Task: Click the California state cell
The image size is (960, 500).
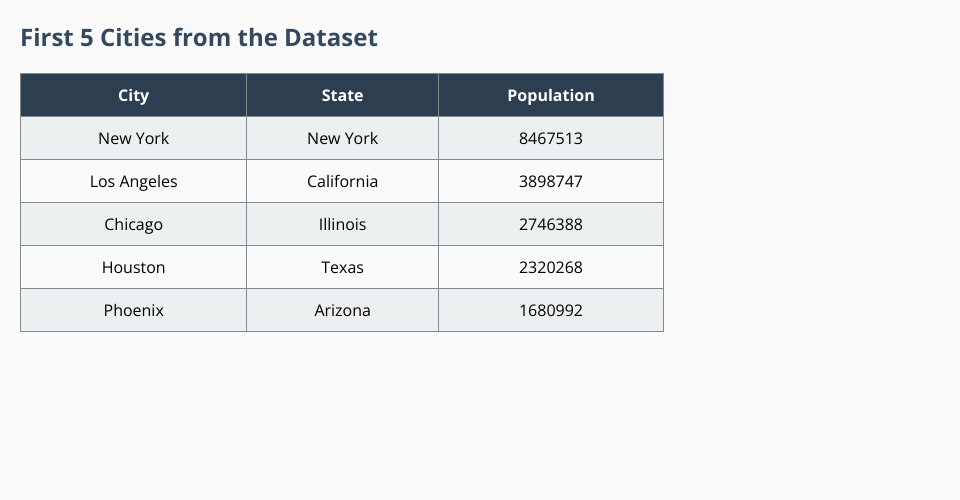Action: coord(342,182)
